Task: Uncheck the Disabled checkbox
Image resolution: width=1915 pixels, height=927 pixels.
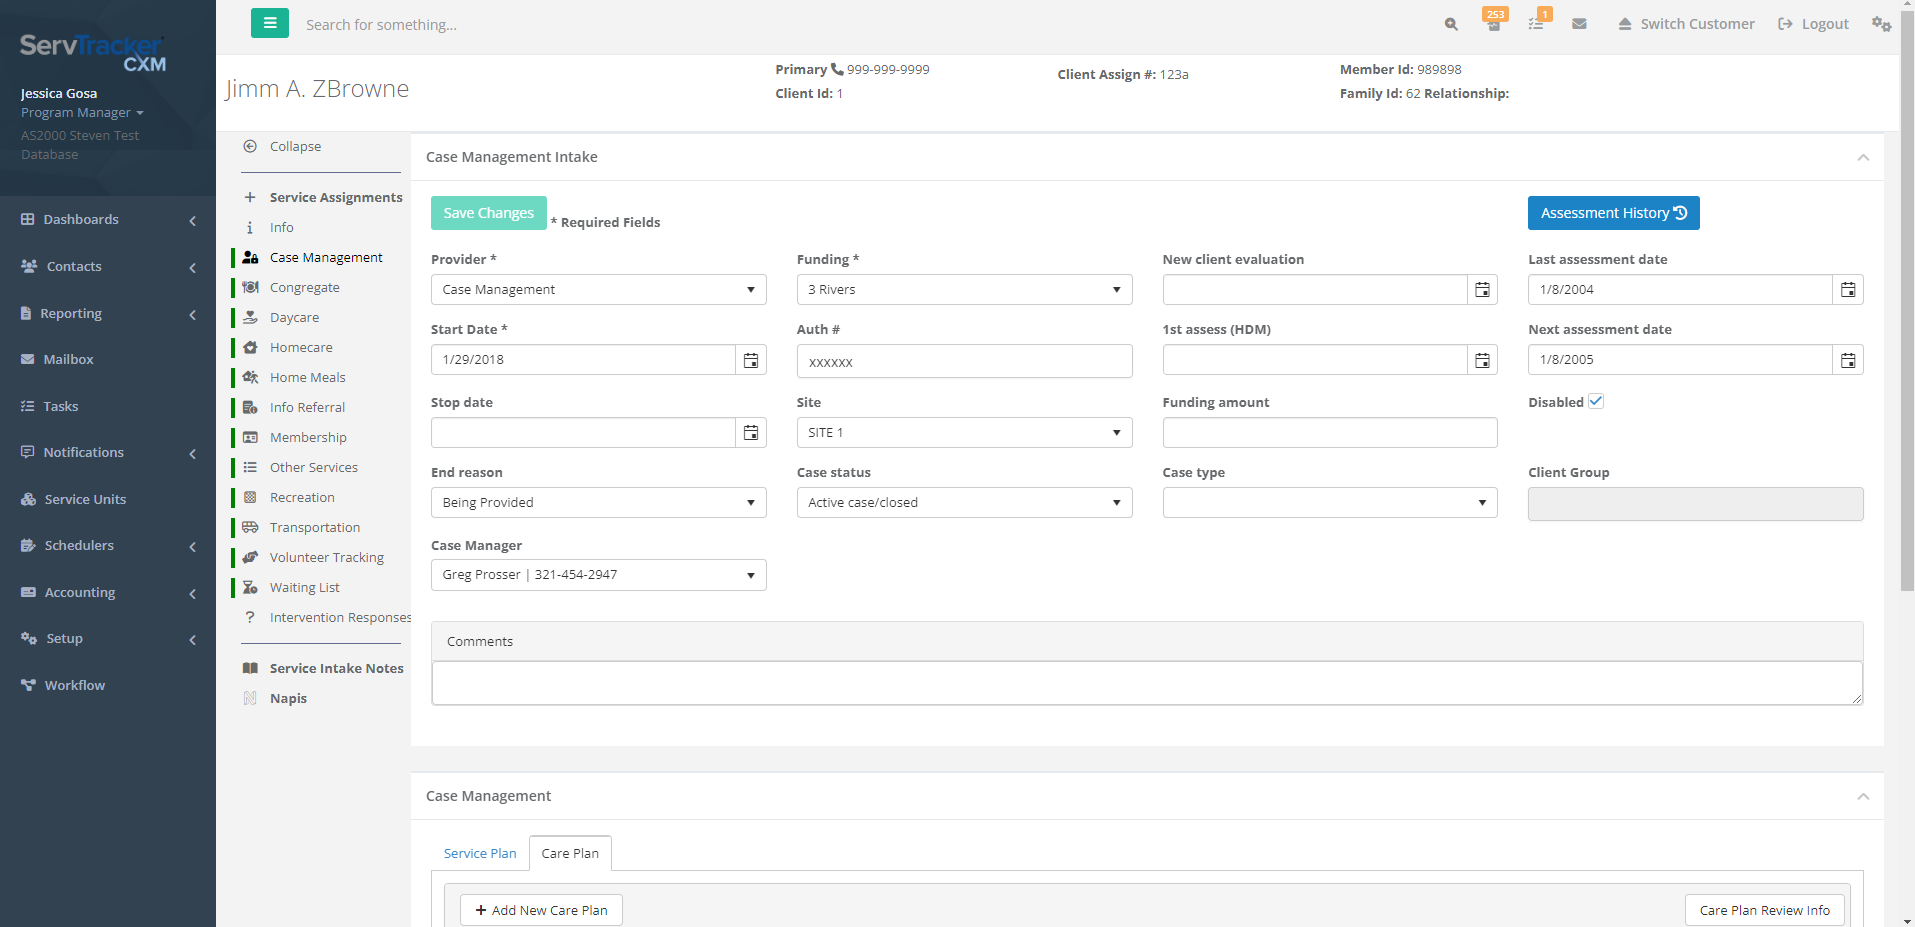Action: pyautogui.click(x=1596, y=400)
